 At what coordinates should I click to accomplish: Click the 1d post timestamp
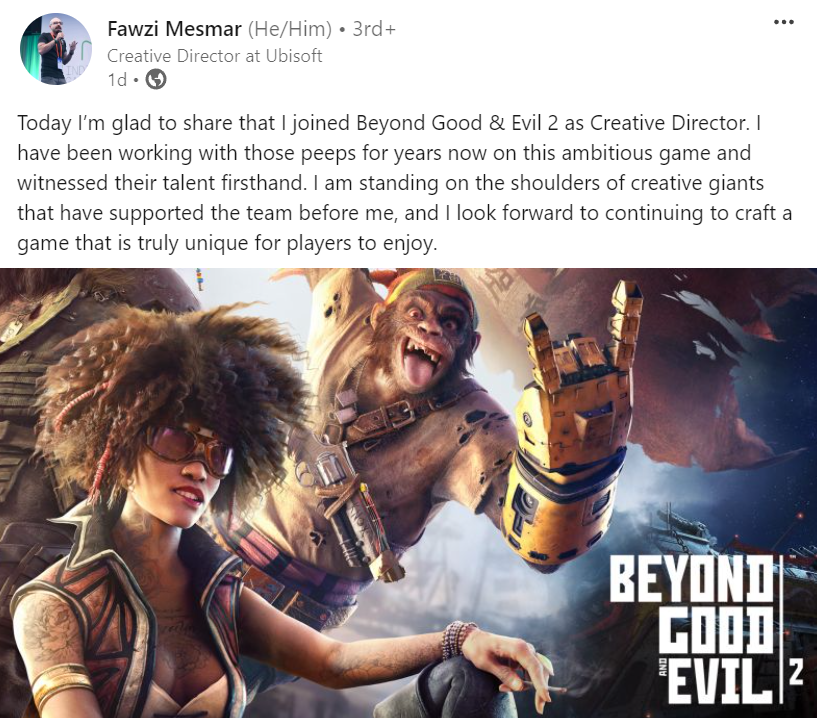click(117, 80)
